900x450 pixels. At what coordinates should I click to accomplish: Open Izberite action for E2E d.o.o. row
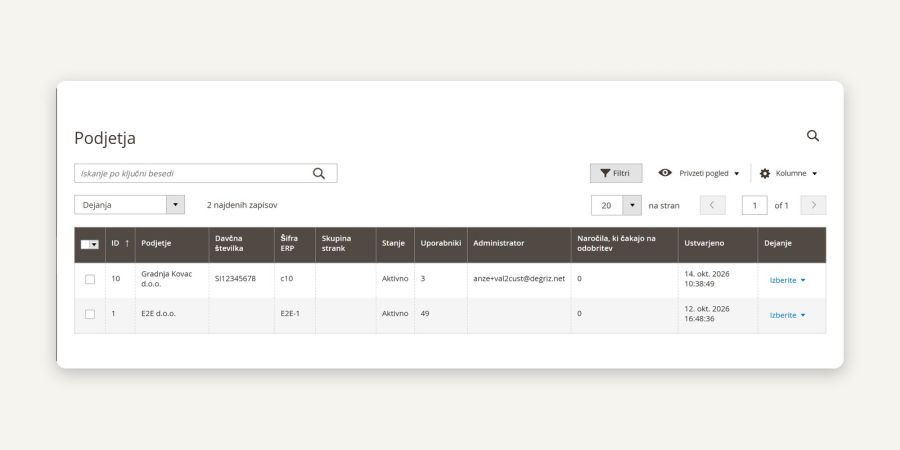(x=788, y=315)
